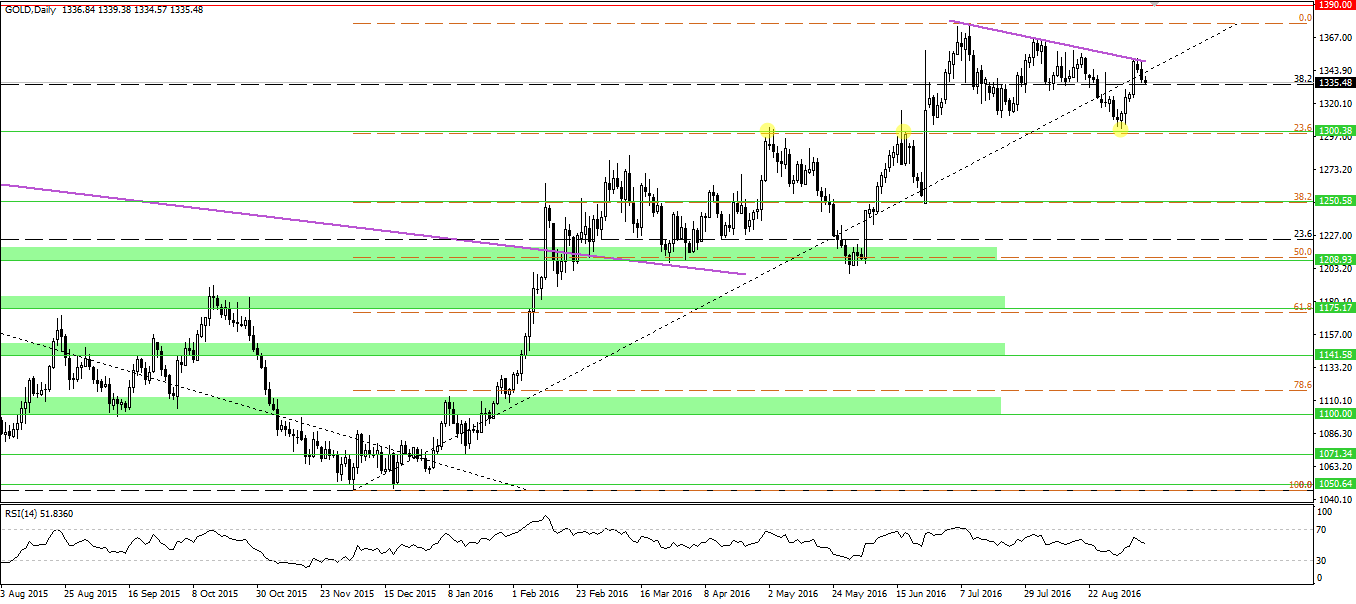Select the yellow circle at late-August low
This screenshot has height=604, width=1356.
pyautogui.click(x=1121, y=131)
